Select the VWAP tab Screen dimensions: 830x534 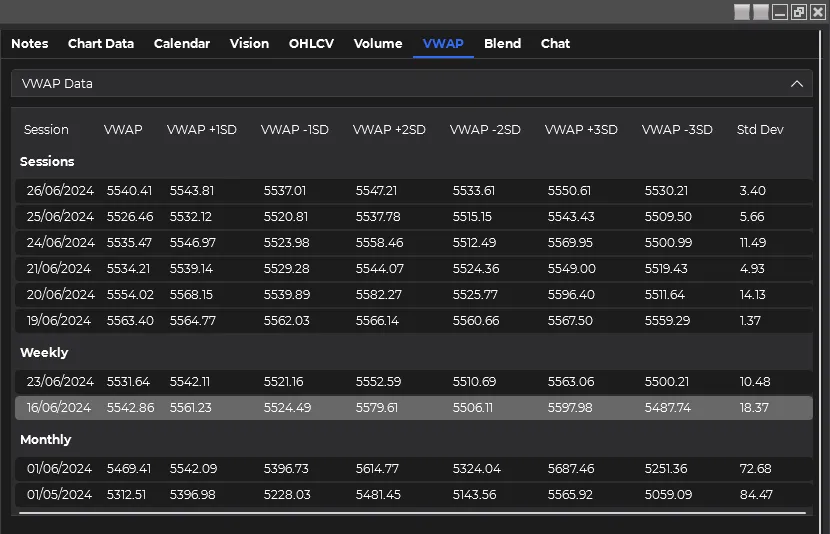[x=443, y=43]
